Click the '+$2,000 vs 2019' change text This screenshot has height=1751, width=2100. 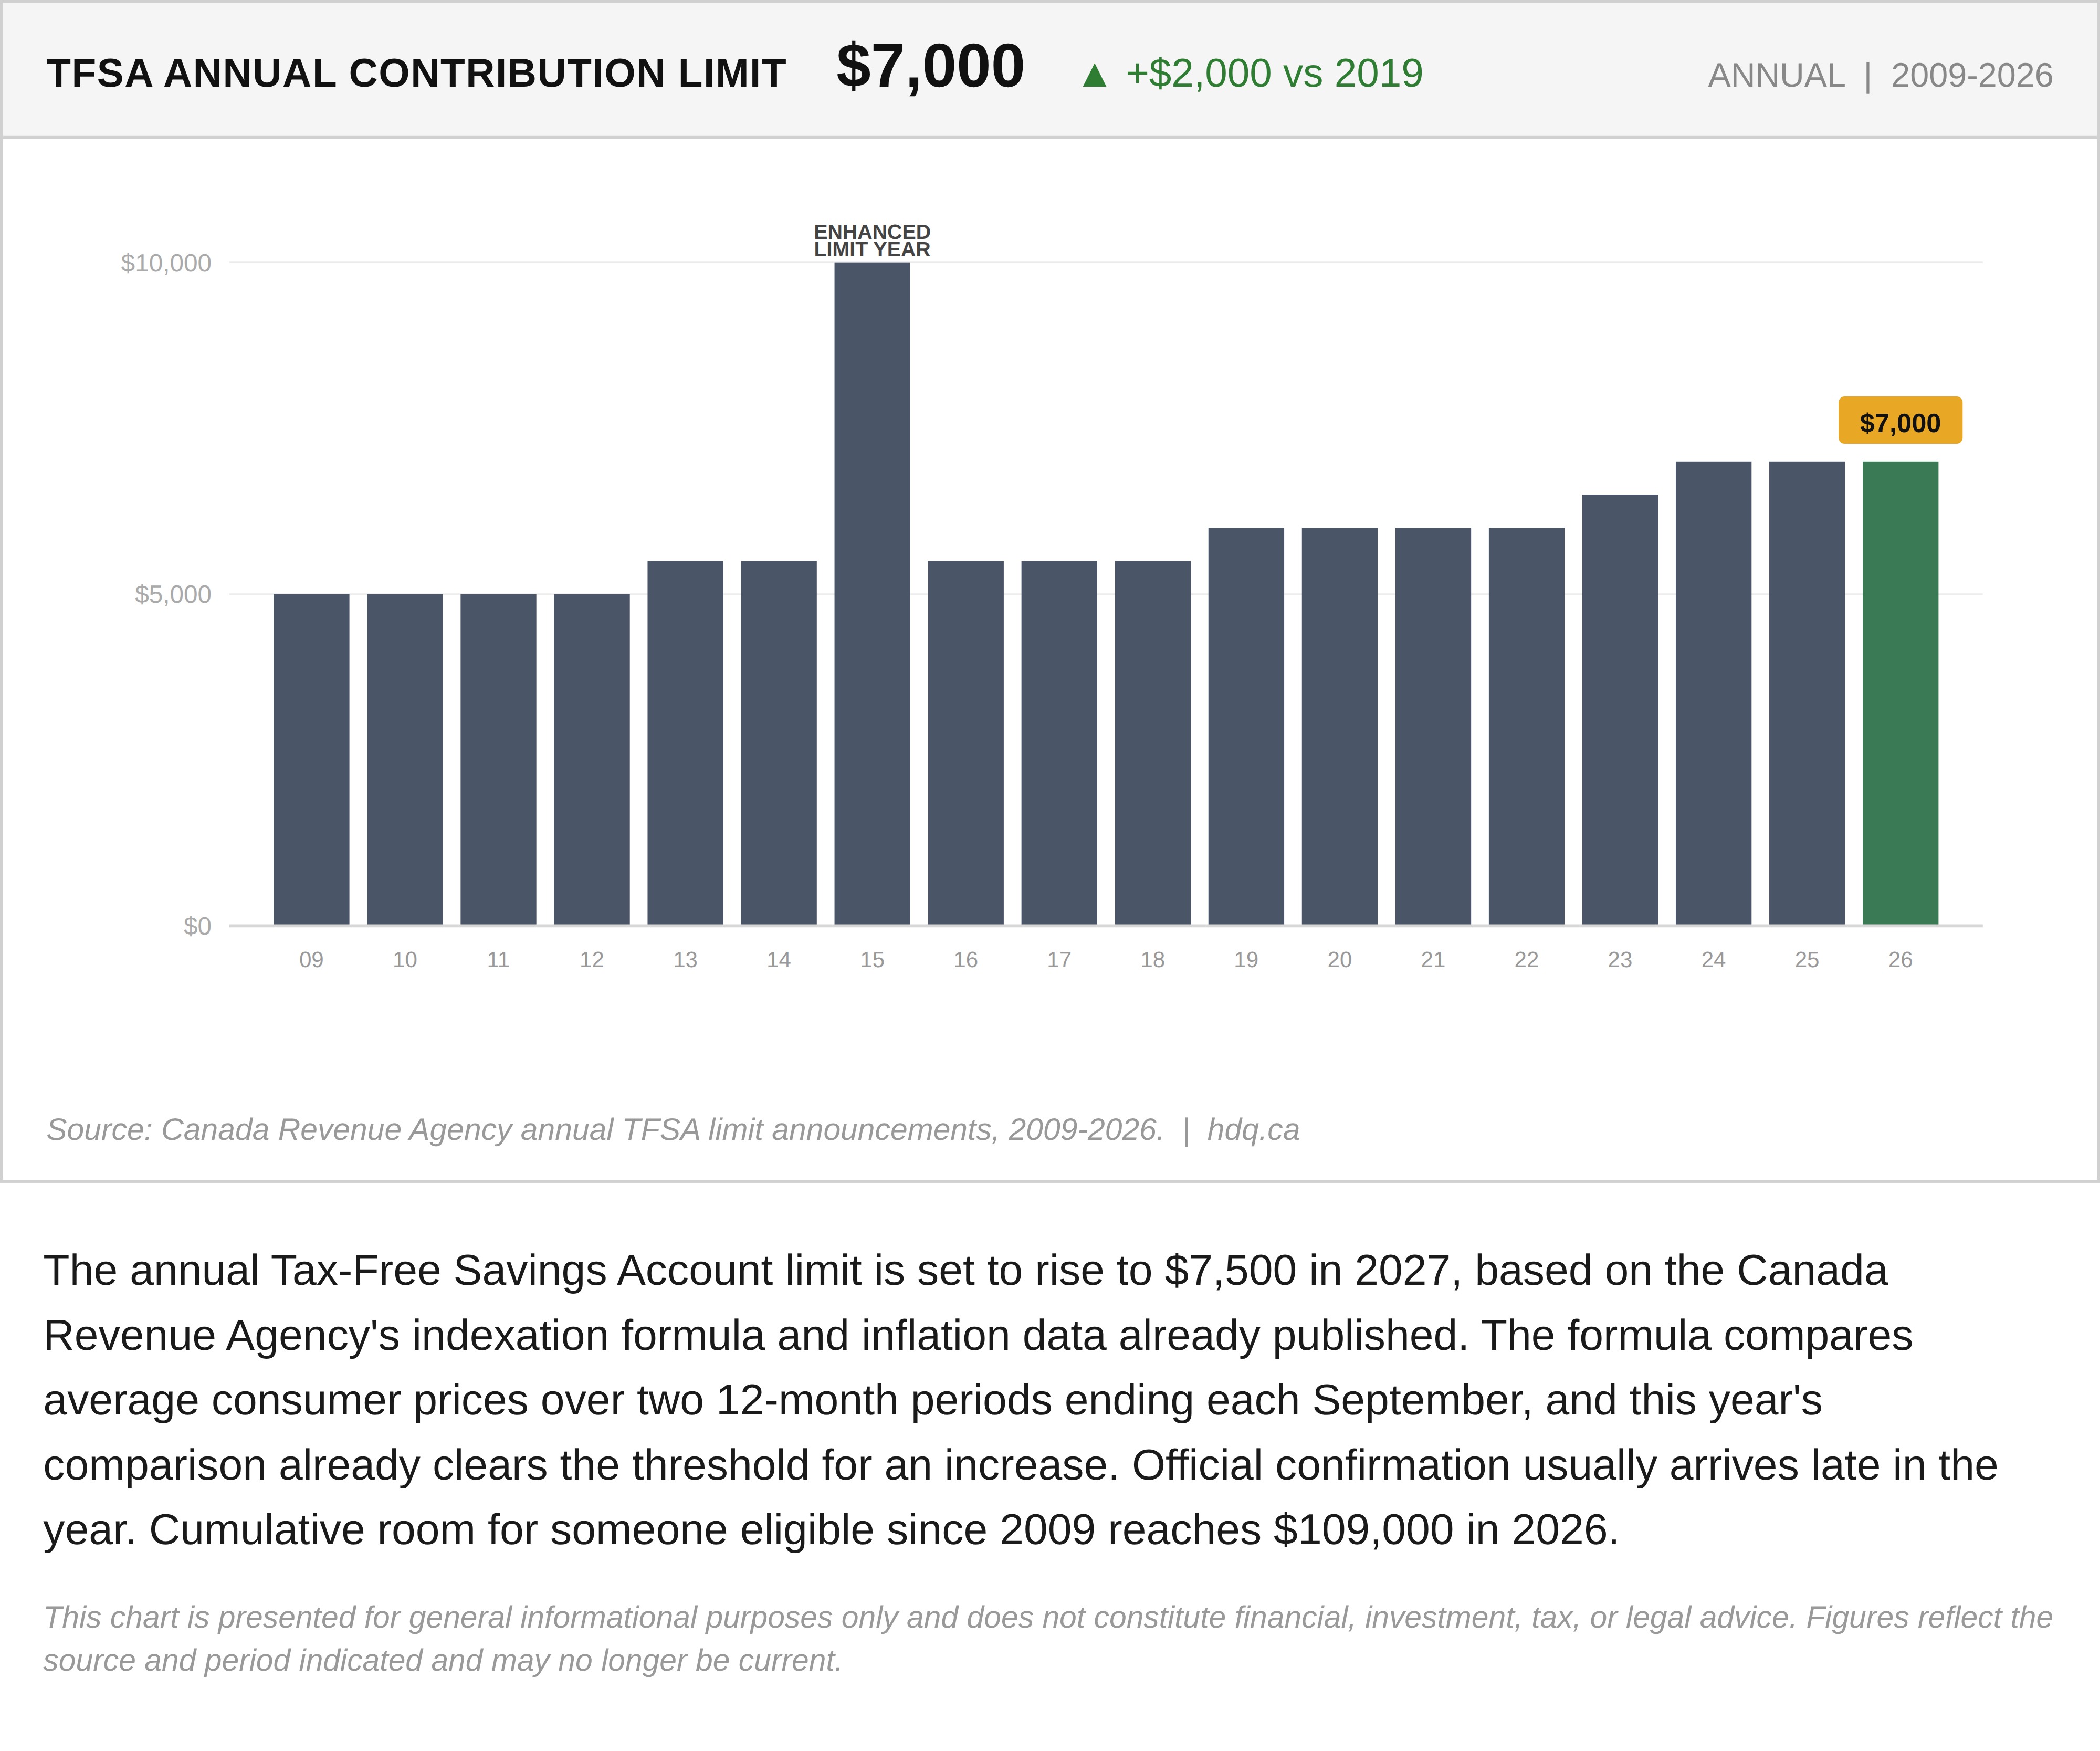click(1274, 74)
